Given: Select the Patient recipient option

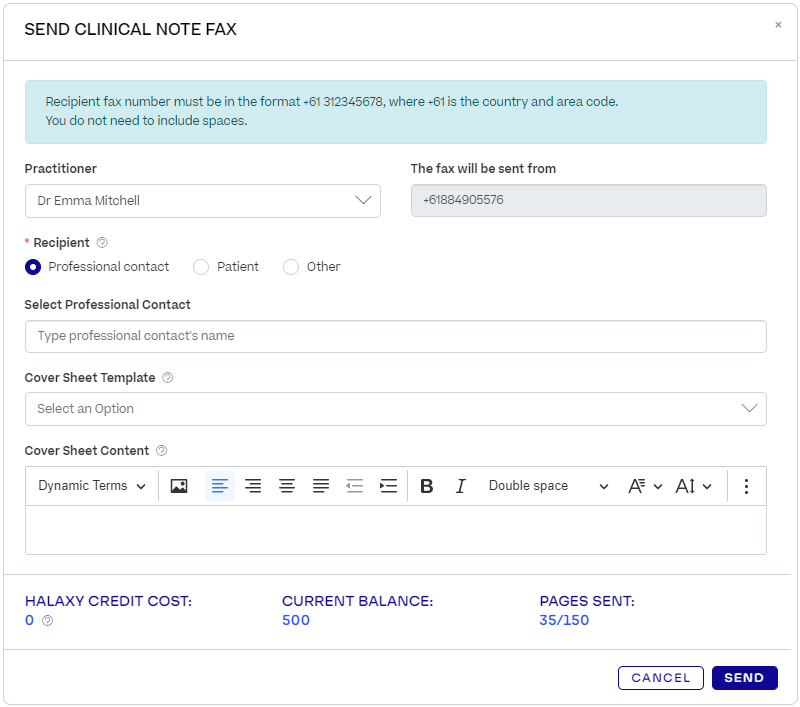Looking at the screenshot, I should pyautogui.click(x=200, y=267).
